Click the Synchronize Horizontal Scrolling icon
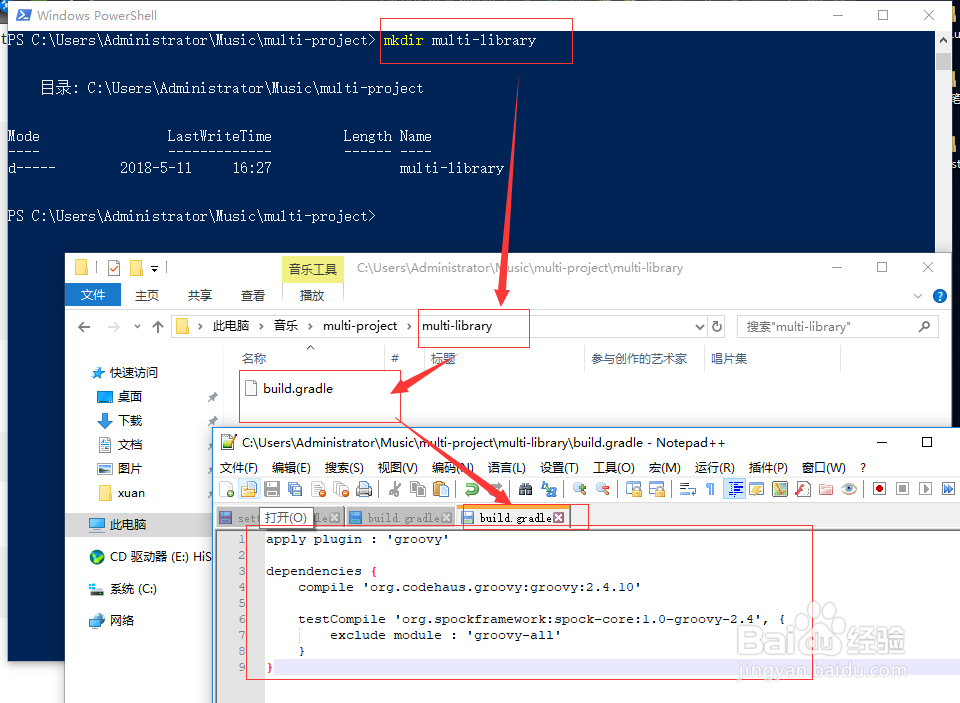 point(656,489)
